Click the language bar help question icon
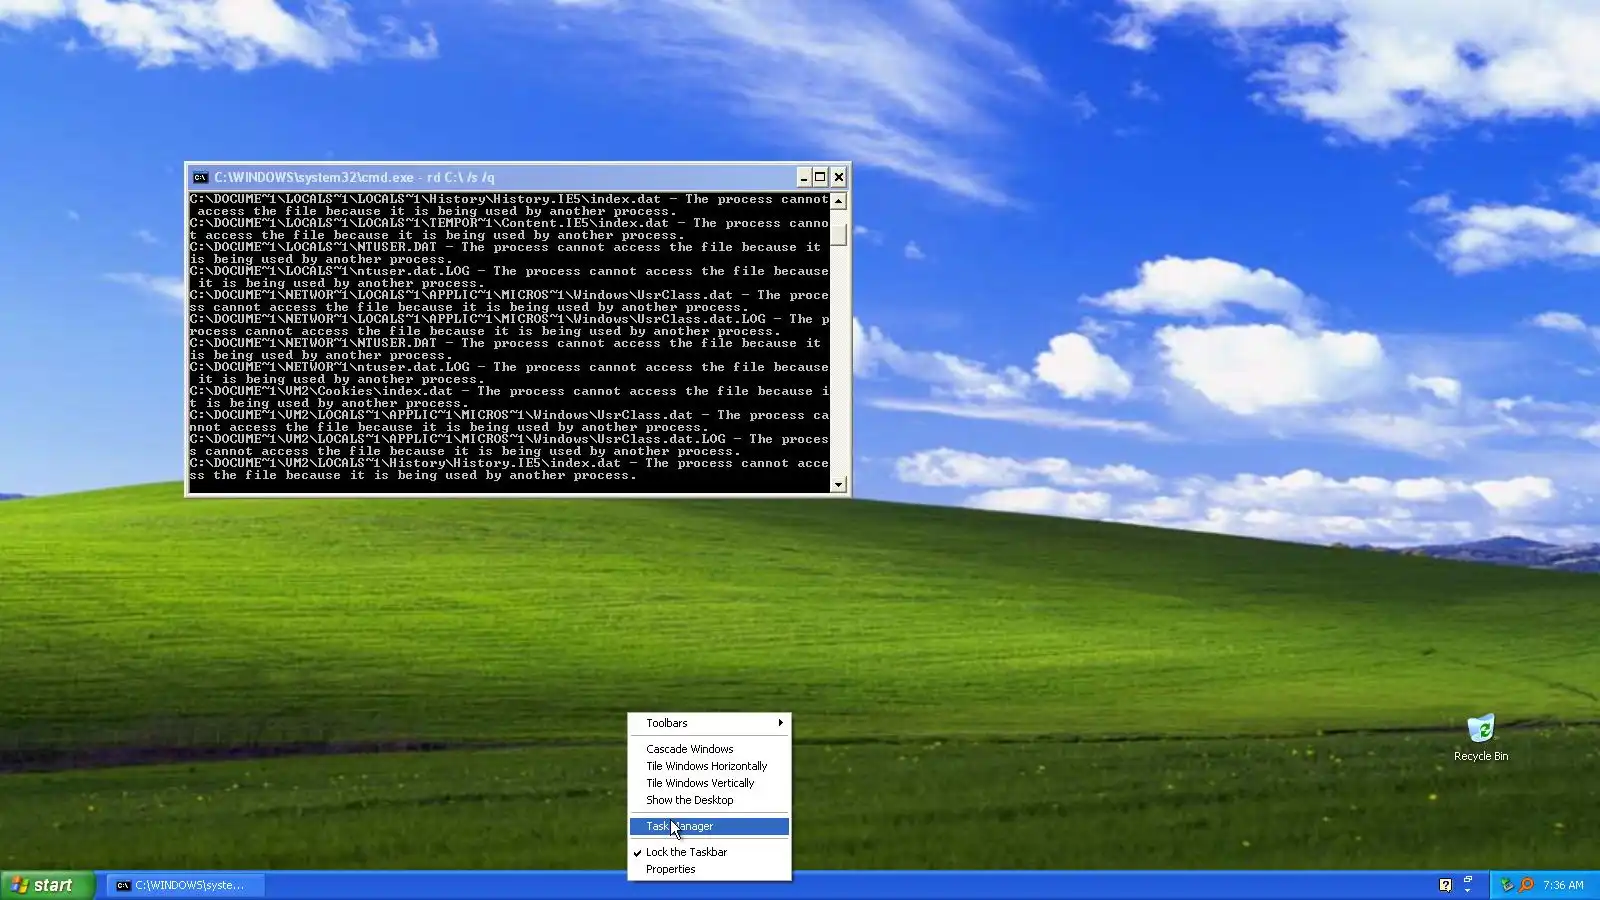The height and width of the screenshot is (900, 1600). (x=1445, y=885)
